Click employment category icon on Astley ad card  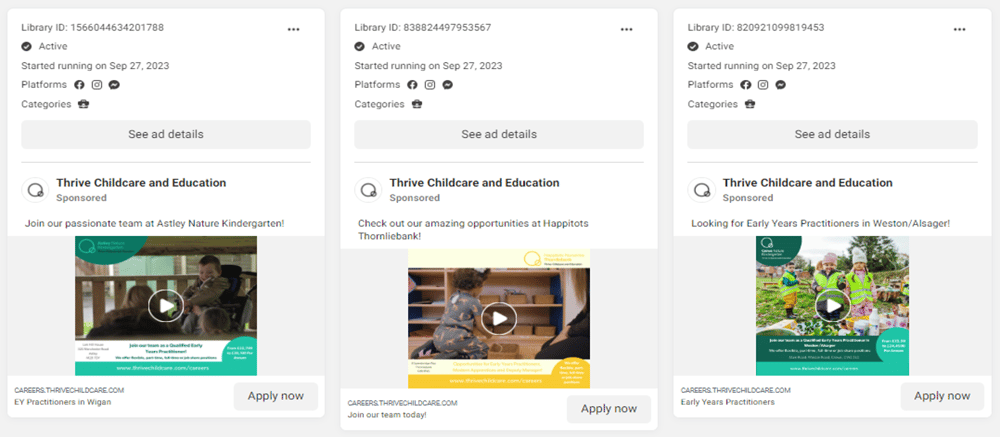[x=84, y=104]
